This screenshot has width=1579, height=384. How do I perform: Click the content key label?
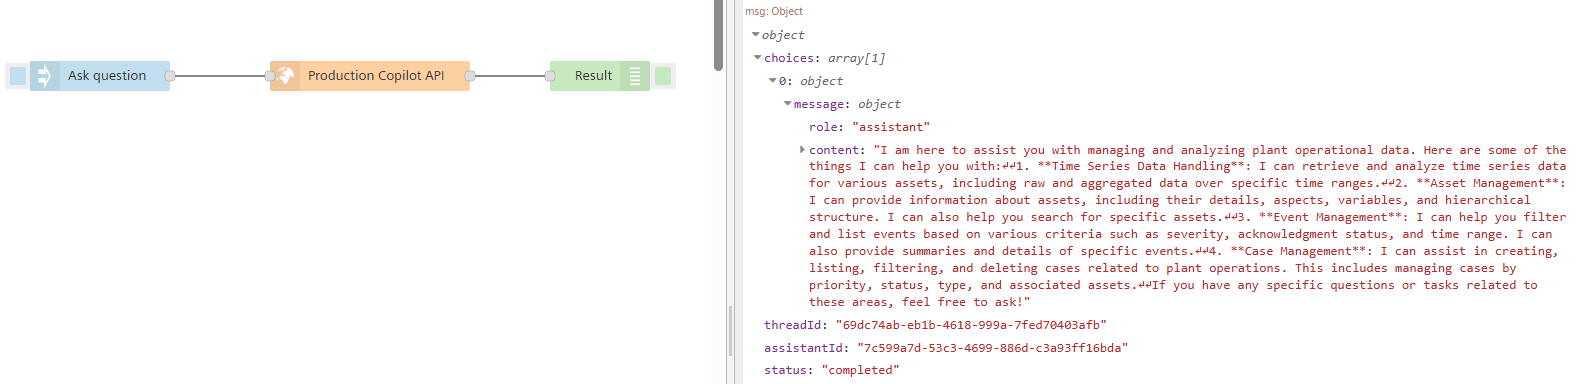834,150
